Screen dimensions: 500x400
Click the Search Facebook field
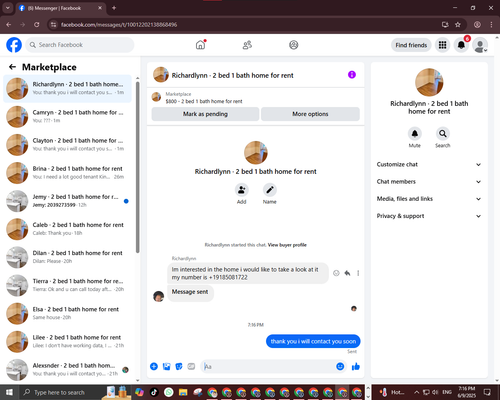point(80,45)
